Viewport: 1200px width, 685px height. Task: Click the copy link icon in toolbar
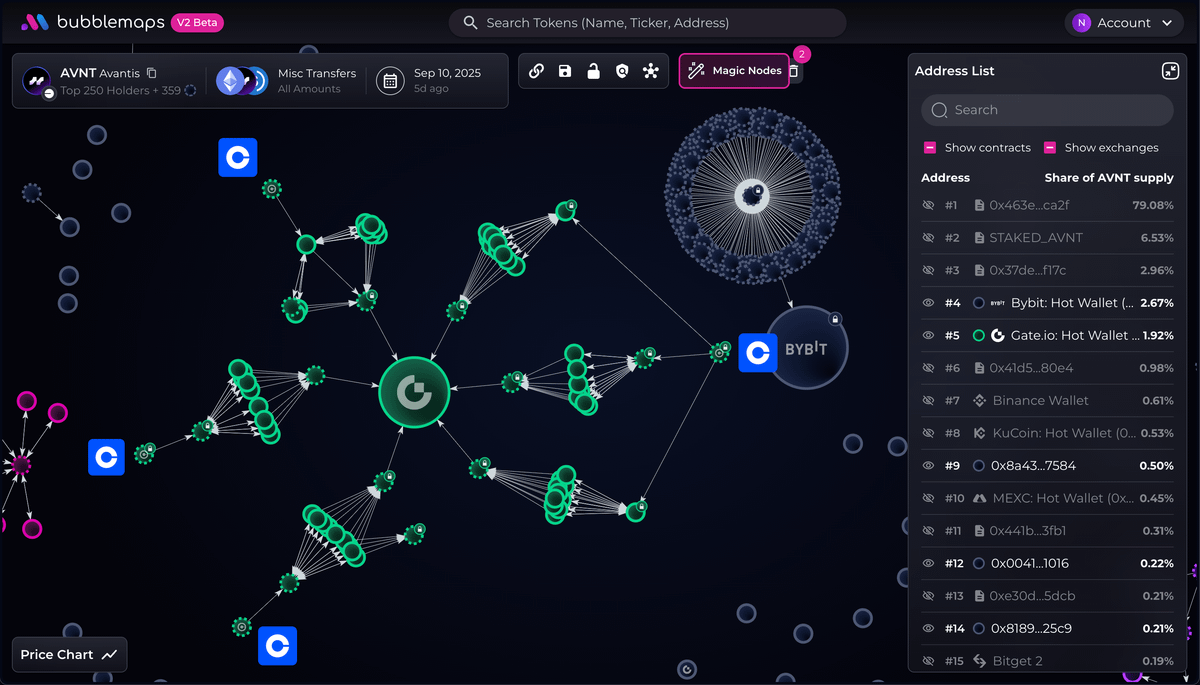[537, 71]
